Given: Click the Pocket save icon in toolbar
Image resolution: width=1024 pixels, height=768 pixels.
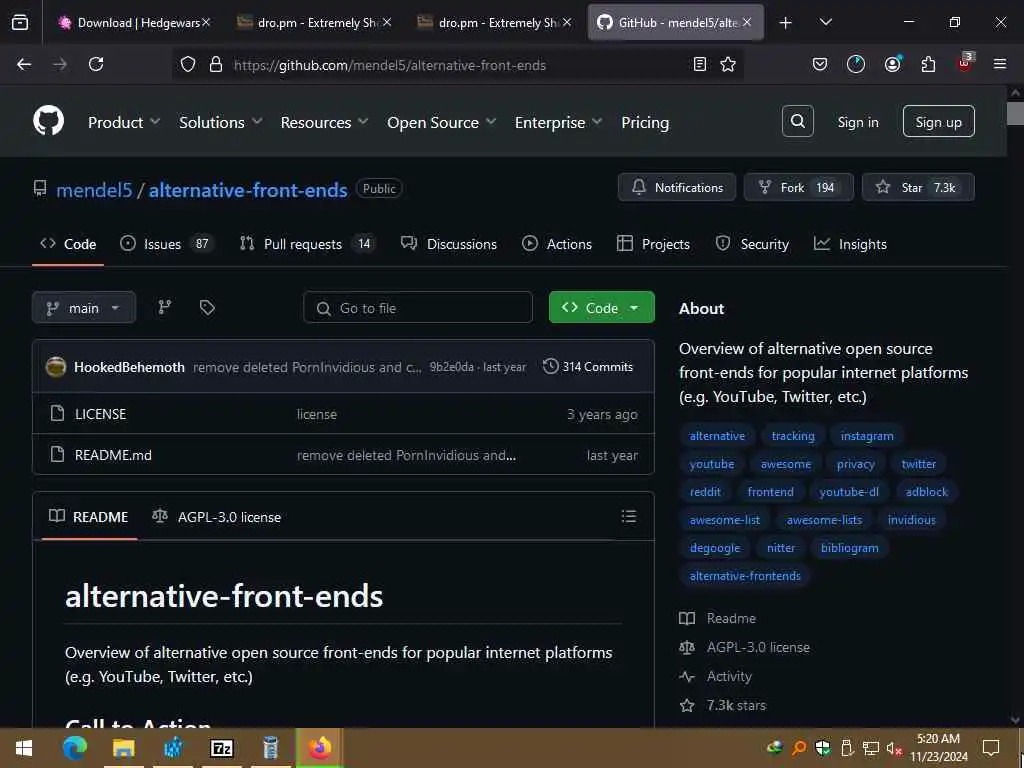Looking at the screenshot, I should [x=820, y=64].
